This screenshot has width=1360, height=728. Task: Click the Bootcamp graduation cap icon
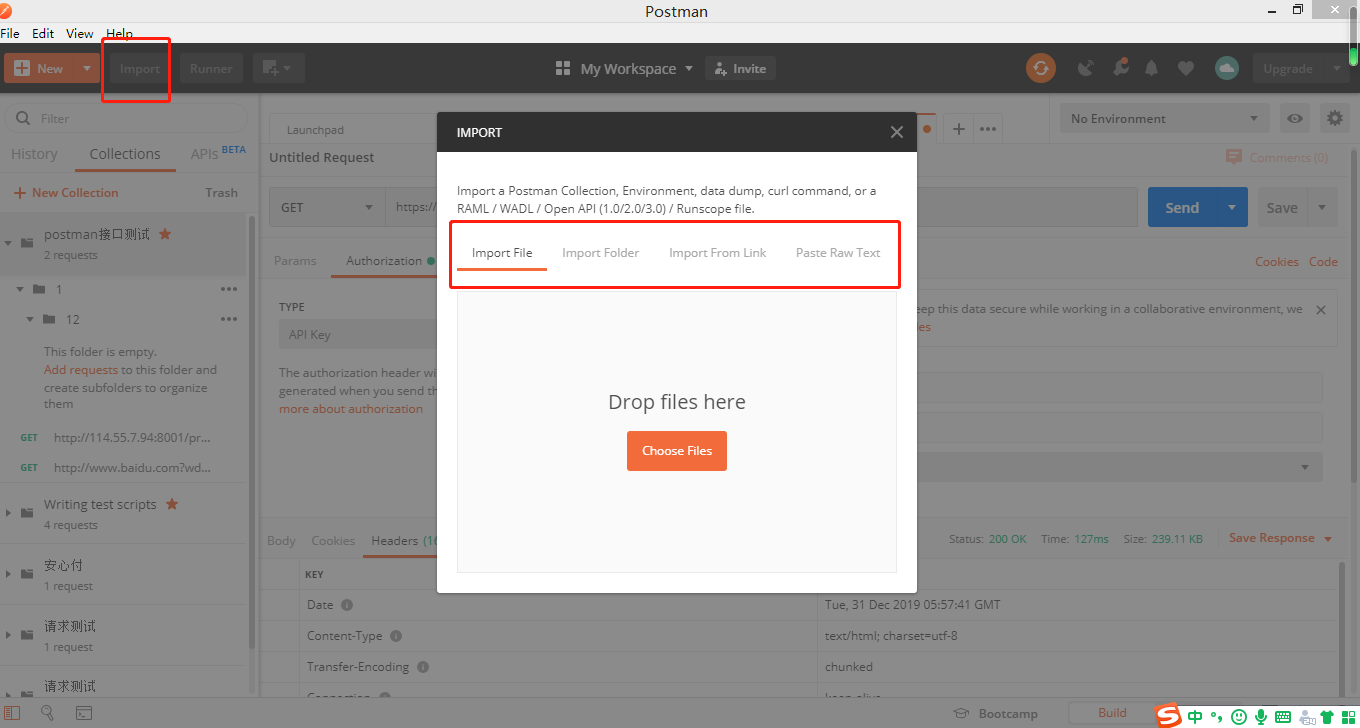[x=961, y=713]
